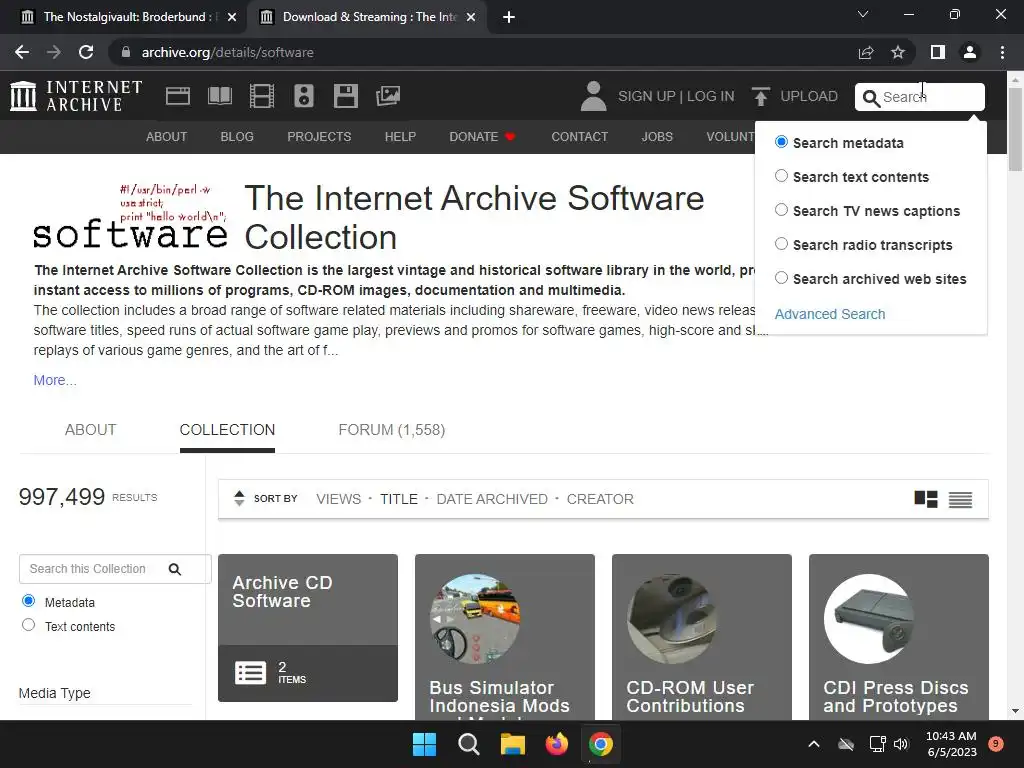
Task: Open the Web (Wayback) media icon
Action: click(x=178, y=96)
